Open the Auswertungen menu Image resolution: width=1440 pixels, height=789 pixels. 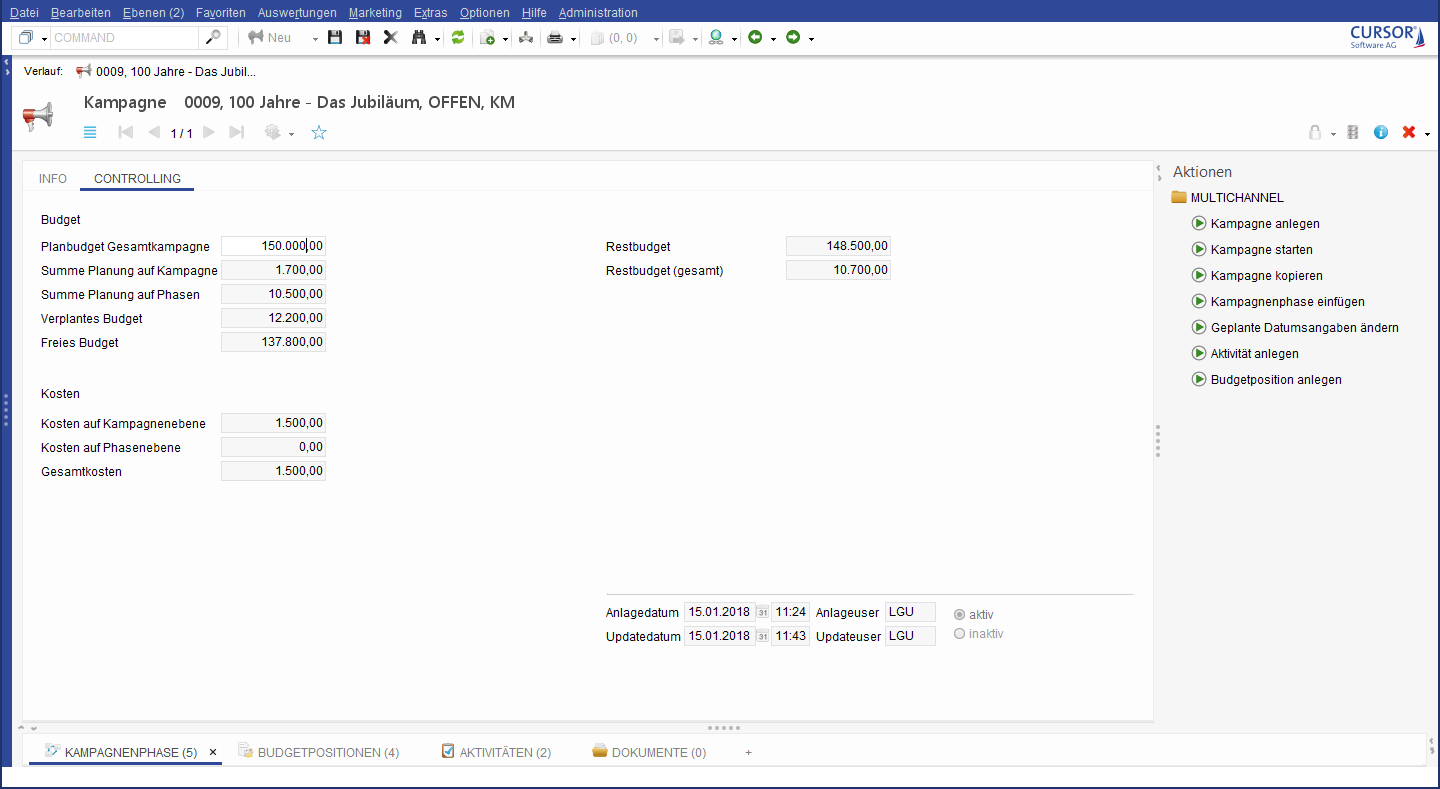click(297, 13)
